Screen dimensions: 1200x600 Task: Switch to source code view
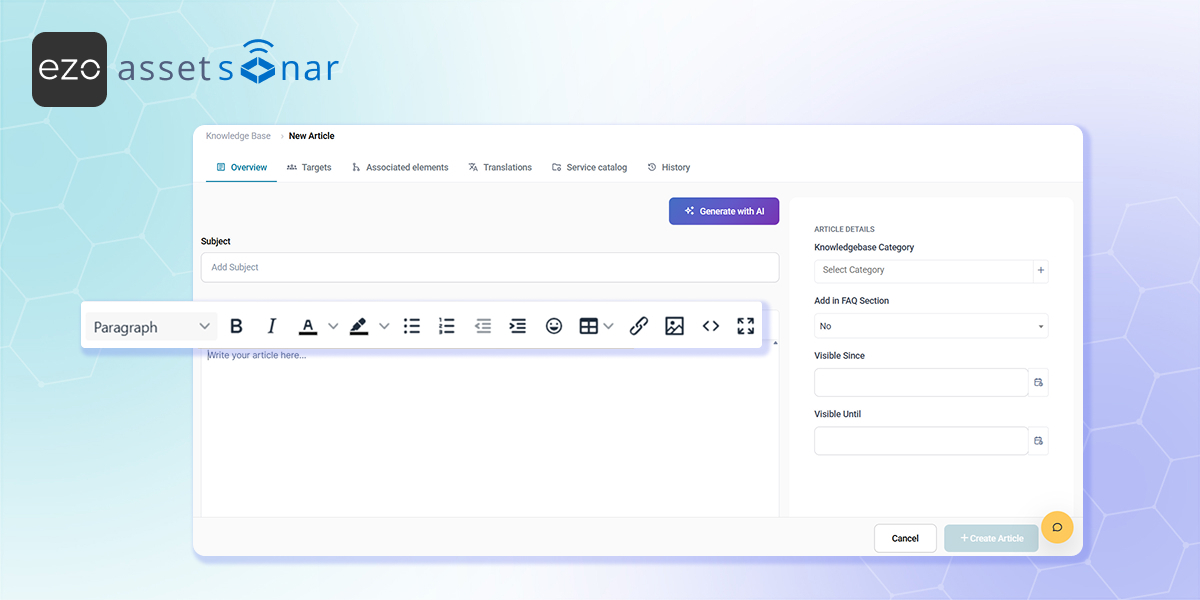pyautogui.click(x=710, y=326)
